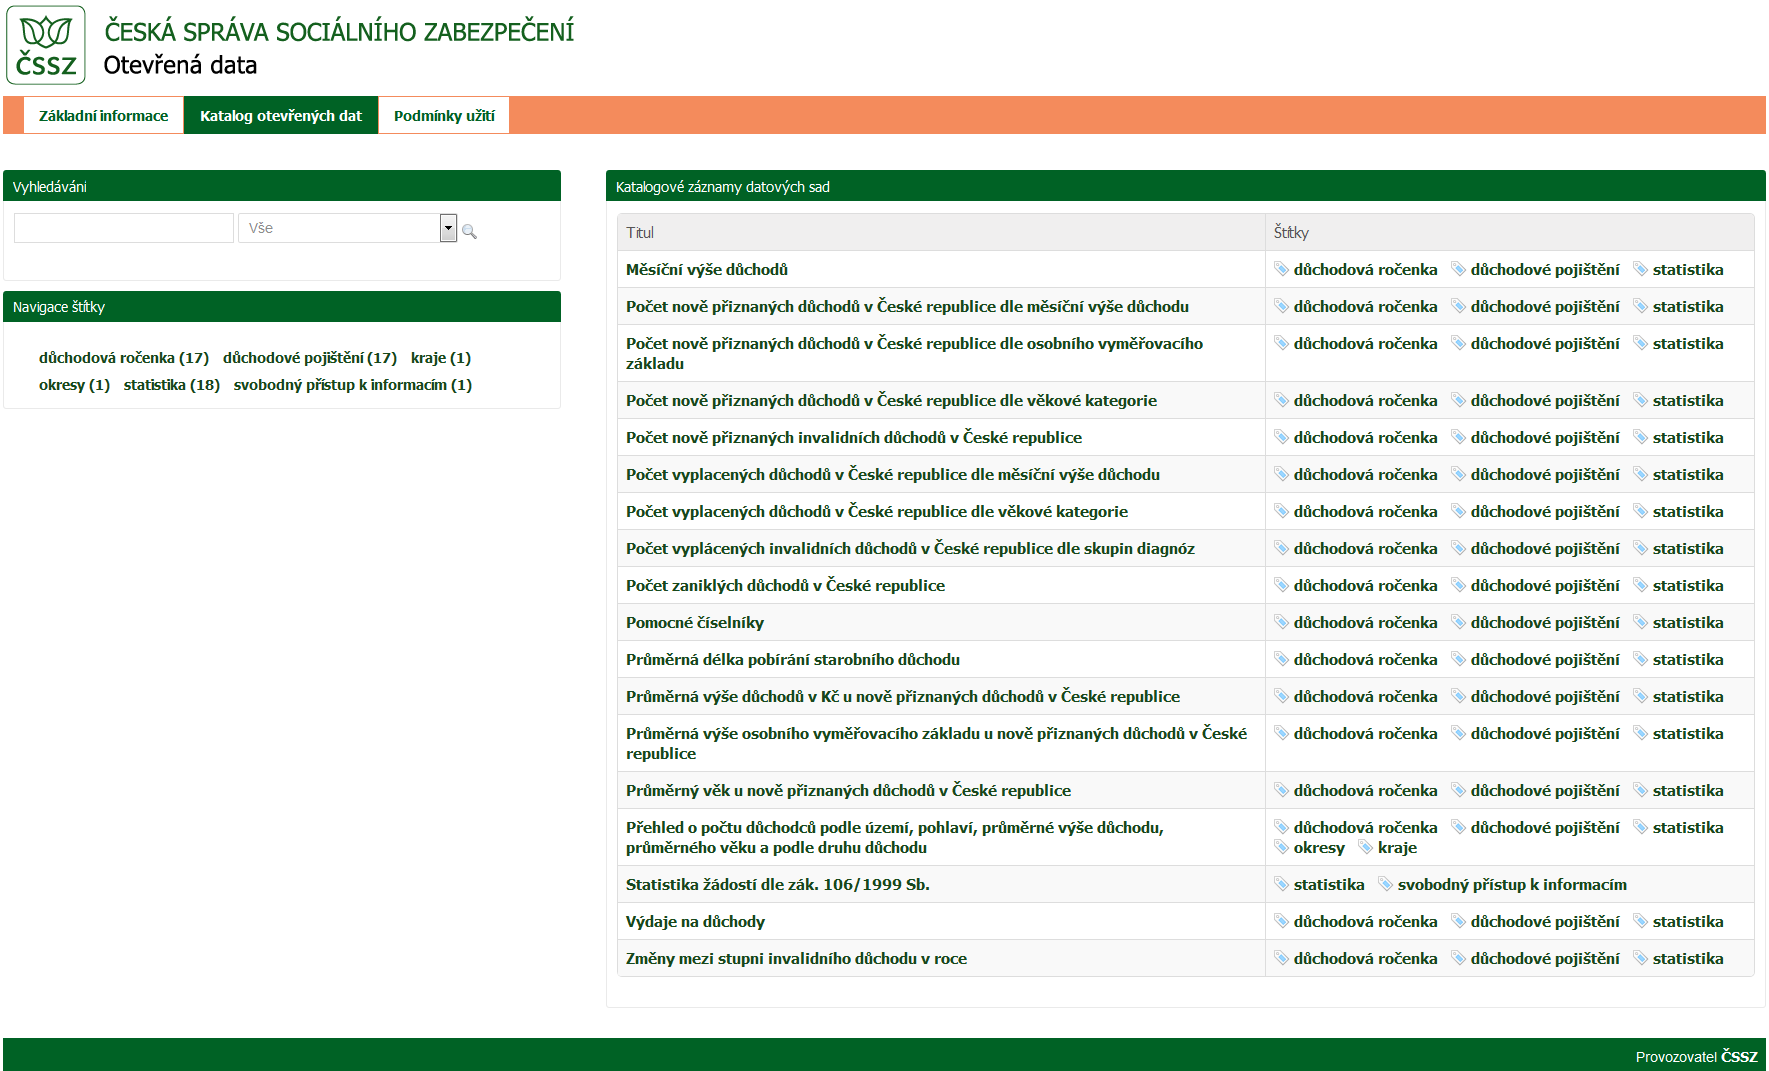1769x1071 pixels.
Task: Open invalidních důchodů dle skupin diagnóz
Action: [910, 548]
